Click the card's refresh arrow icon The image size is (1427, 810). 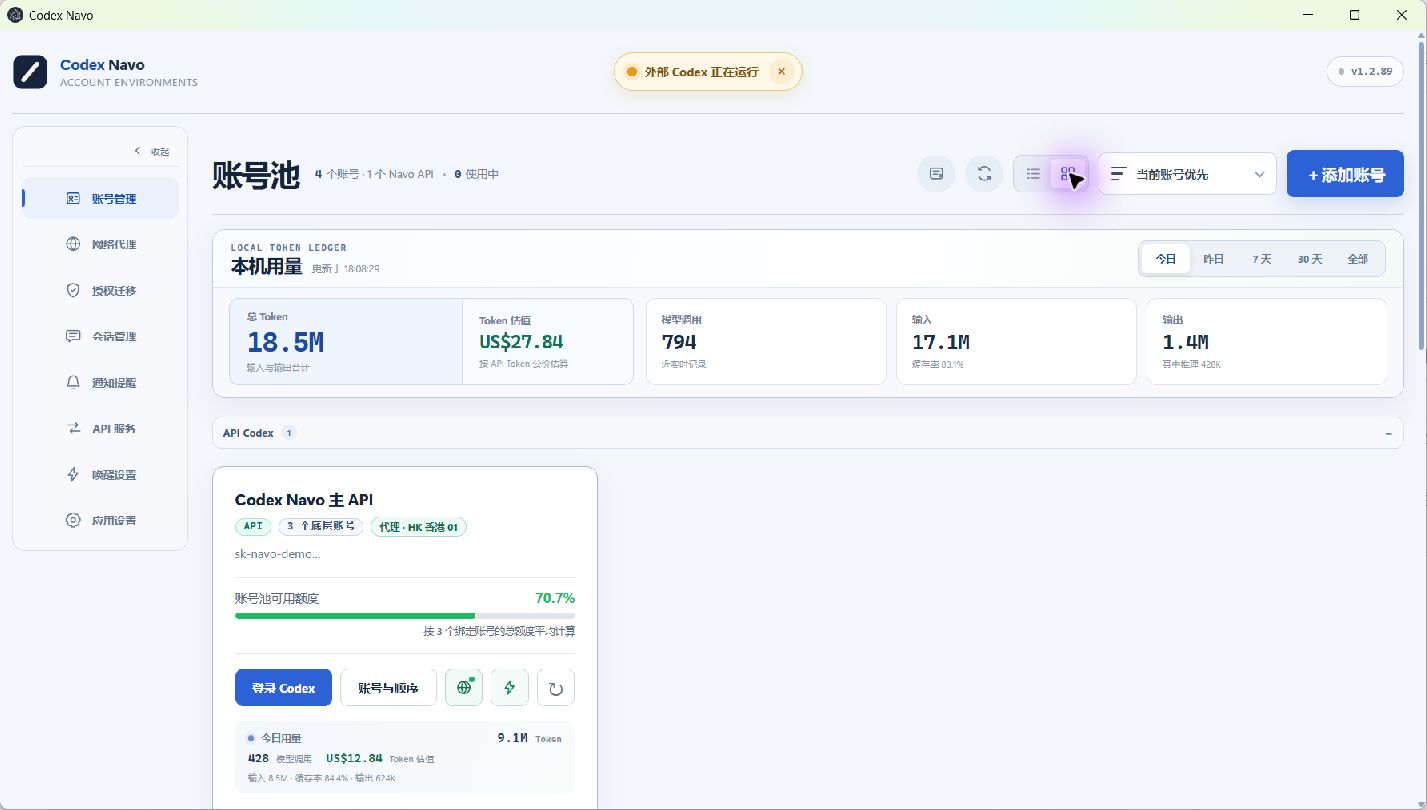(x=556, y=688)
